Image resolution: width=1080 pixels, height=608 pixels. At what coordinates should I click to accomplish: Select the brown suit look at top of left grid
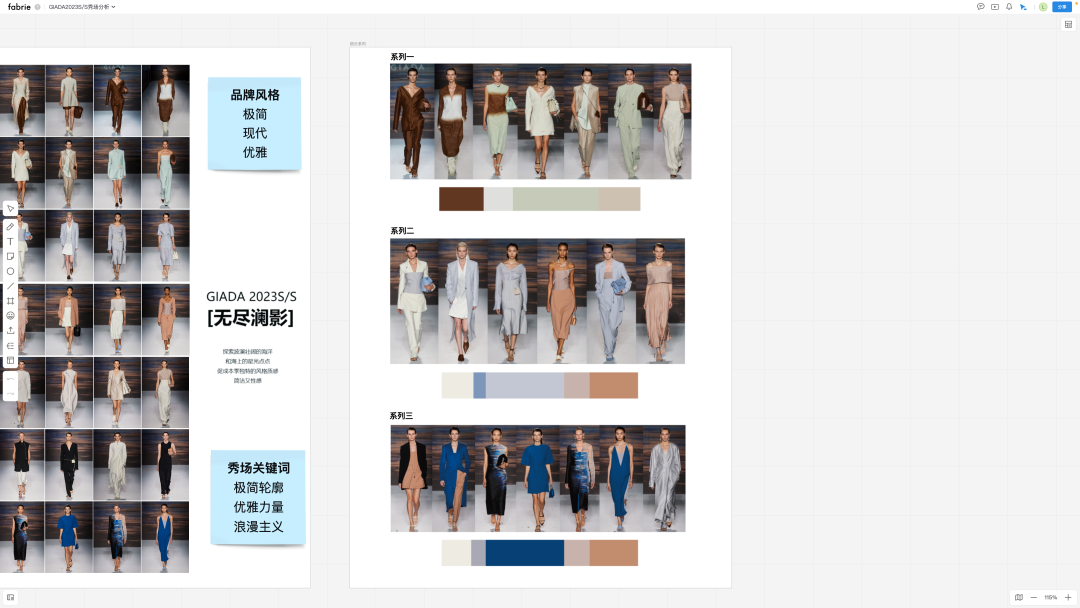117,100
